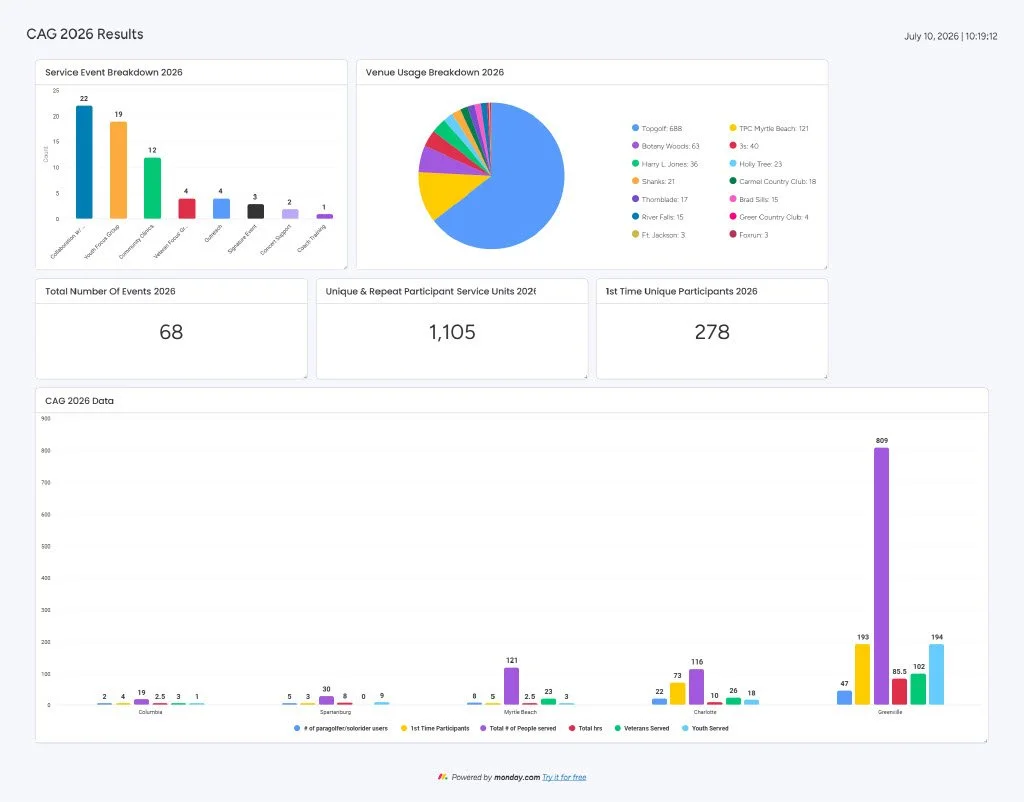Open the Total Number Of Events 68 widget
Viewport: 1024px width, 802px height.
(x=171, y=329)
